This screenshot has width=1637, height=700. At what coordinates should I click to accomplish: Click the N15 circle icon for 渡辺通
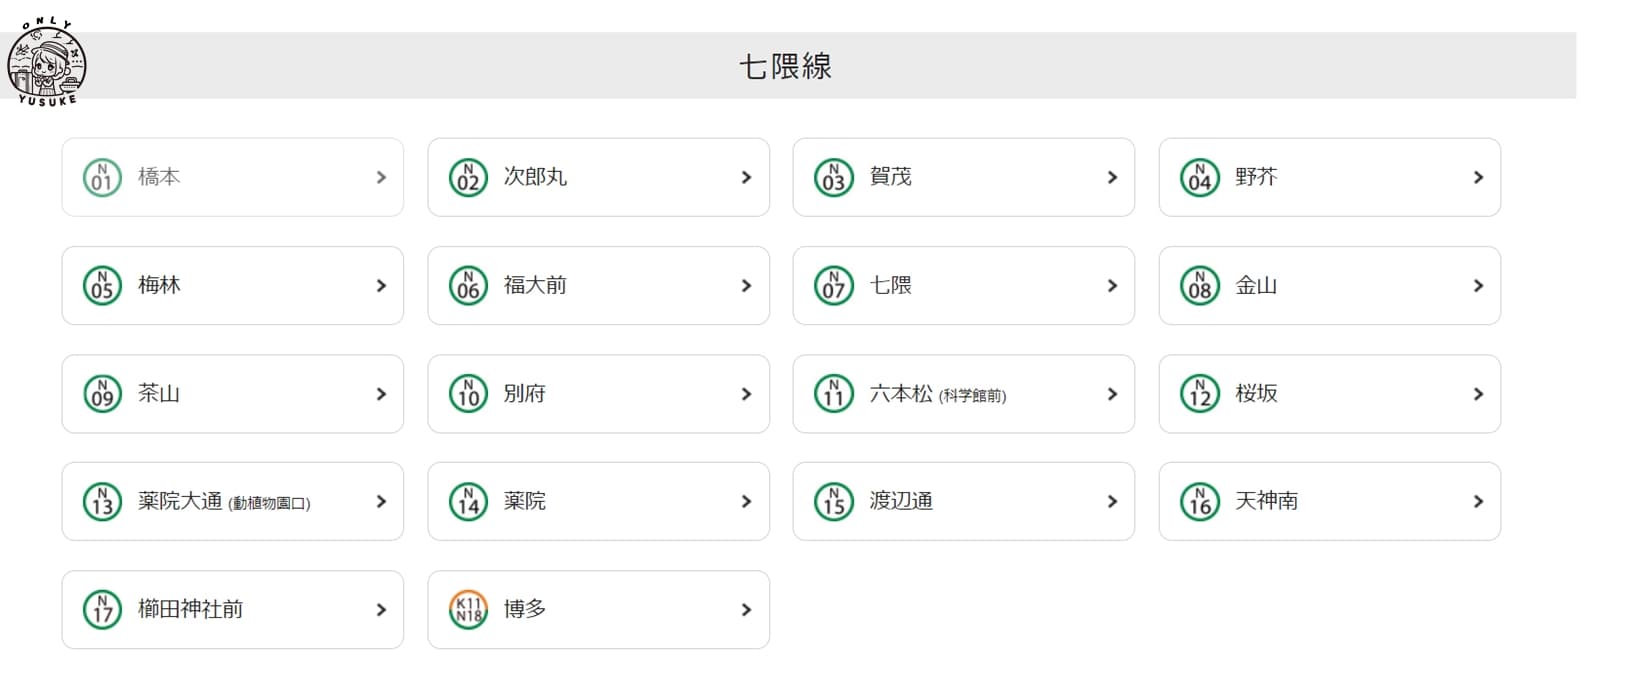point(833,502)
